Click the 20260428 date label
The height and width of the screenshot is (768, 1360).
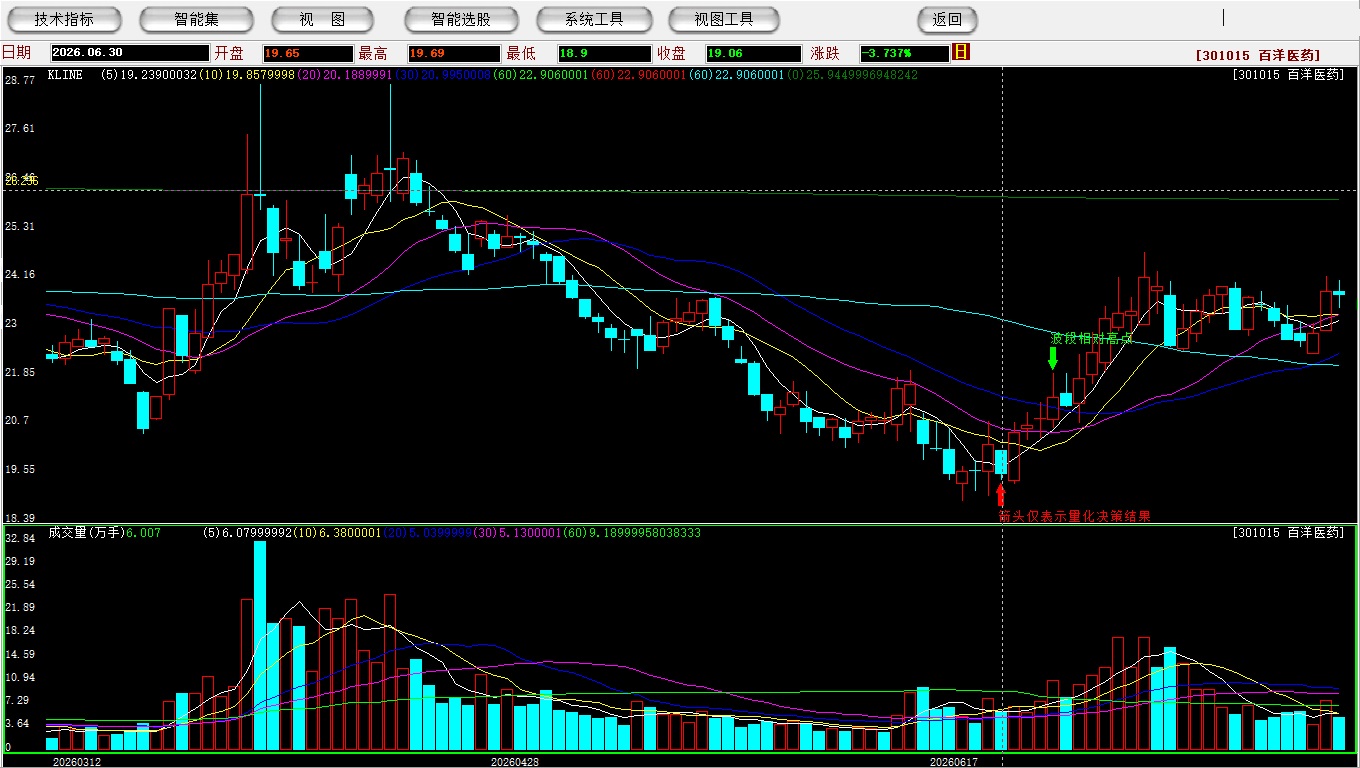click(x=515, y=762)
